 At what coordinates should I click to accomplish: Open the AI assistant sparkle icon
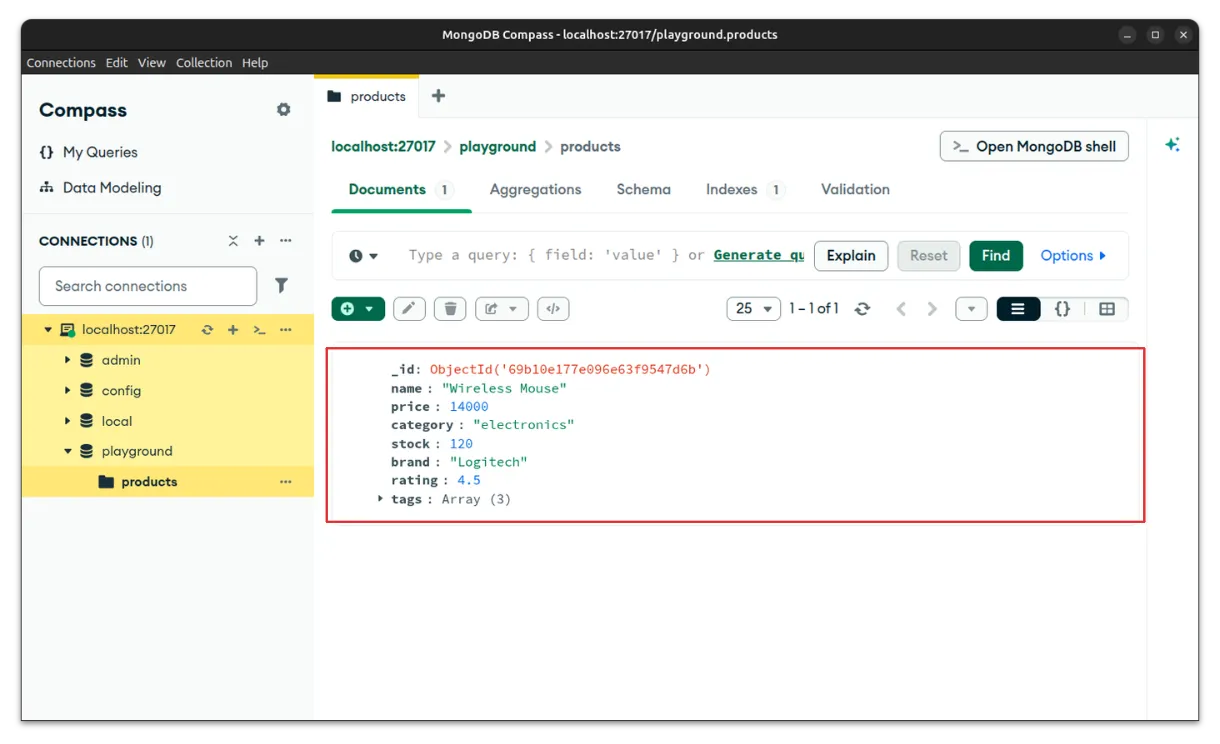coord(1172,145)
